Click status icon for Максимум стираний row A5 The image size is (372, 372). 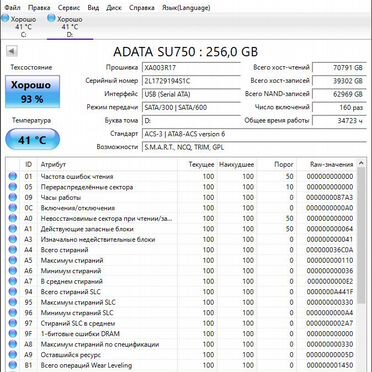(x=13, y=260)
